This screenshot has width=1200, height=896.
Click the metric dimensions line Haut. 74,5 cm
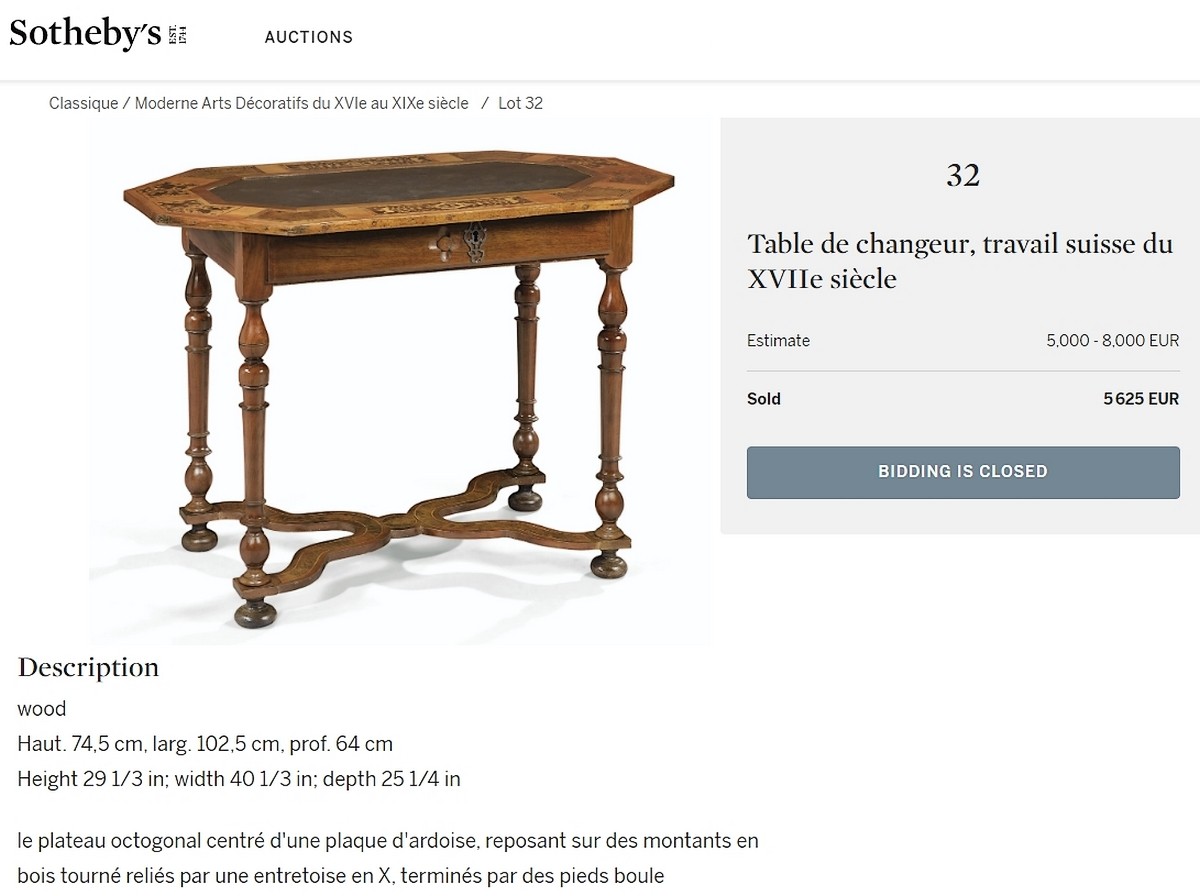click(205, 744)
